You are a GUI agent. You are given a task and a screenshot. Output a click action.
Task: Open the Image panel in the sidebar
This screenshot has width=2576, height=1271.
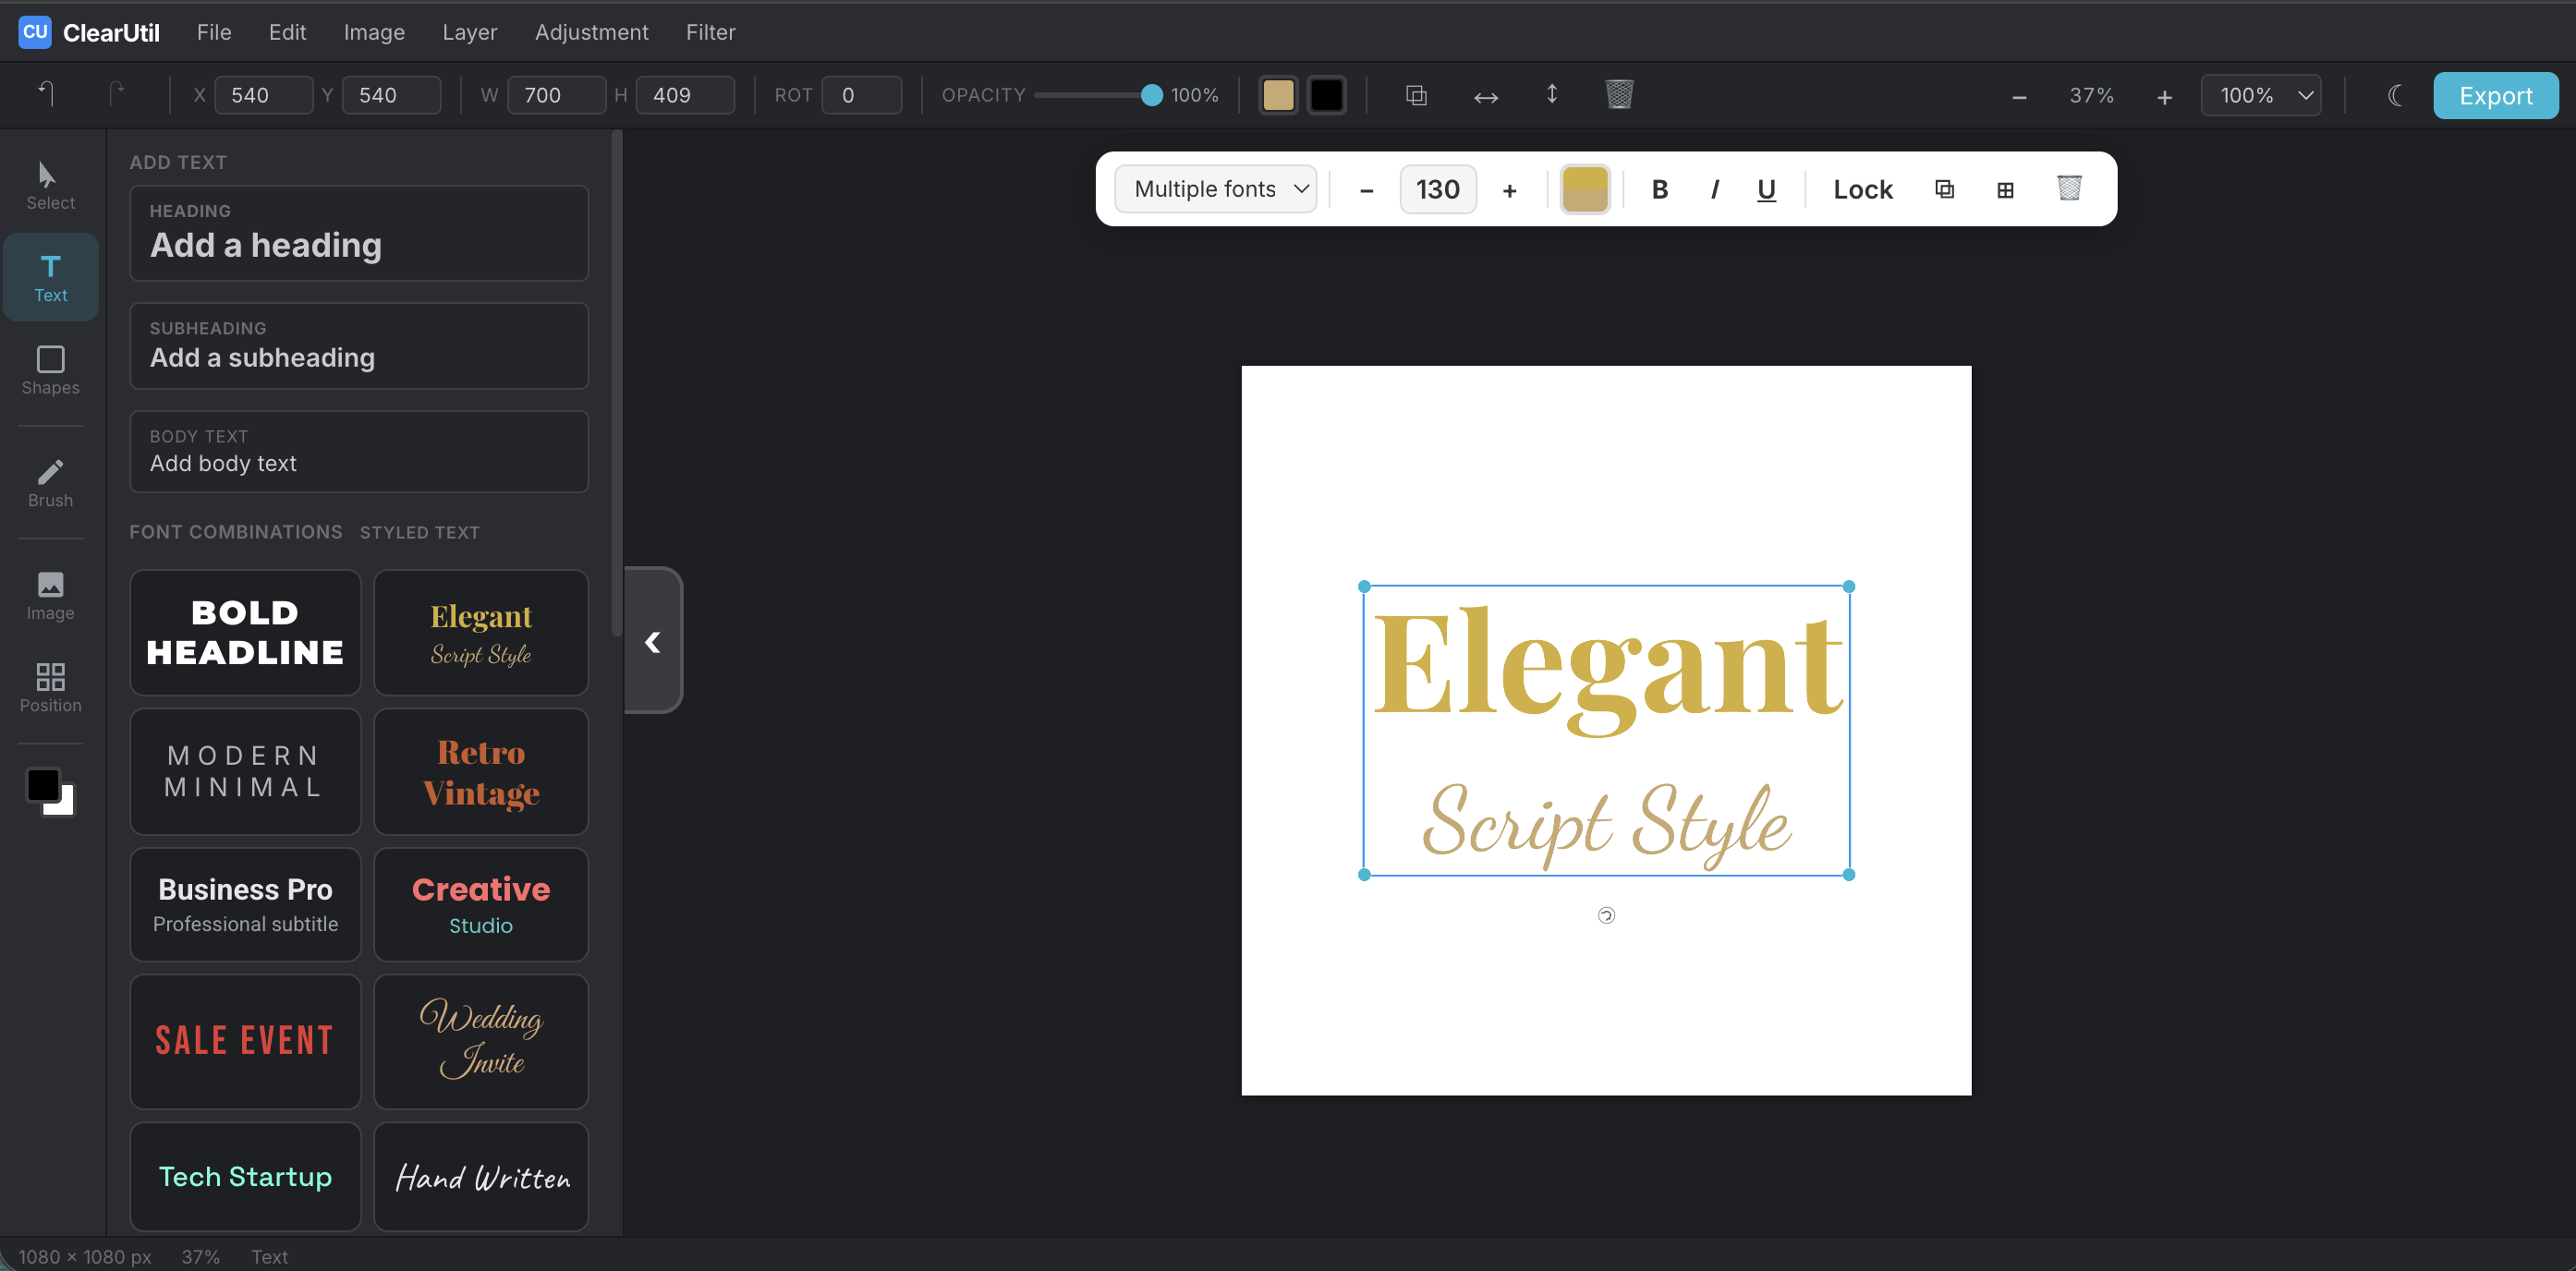click(x=50, y=595)
